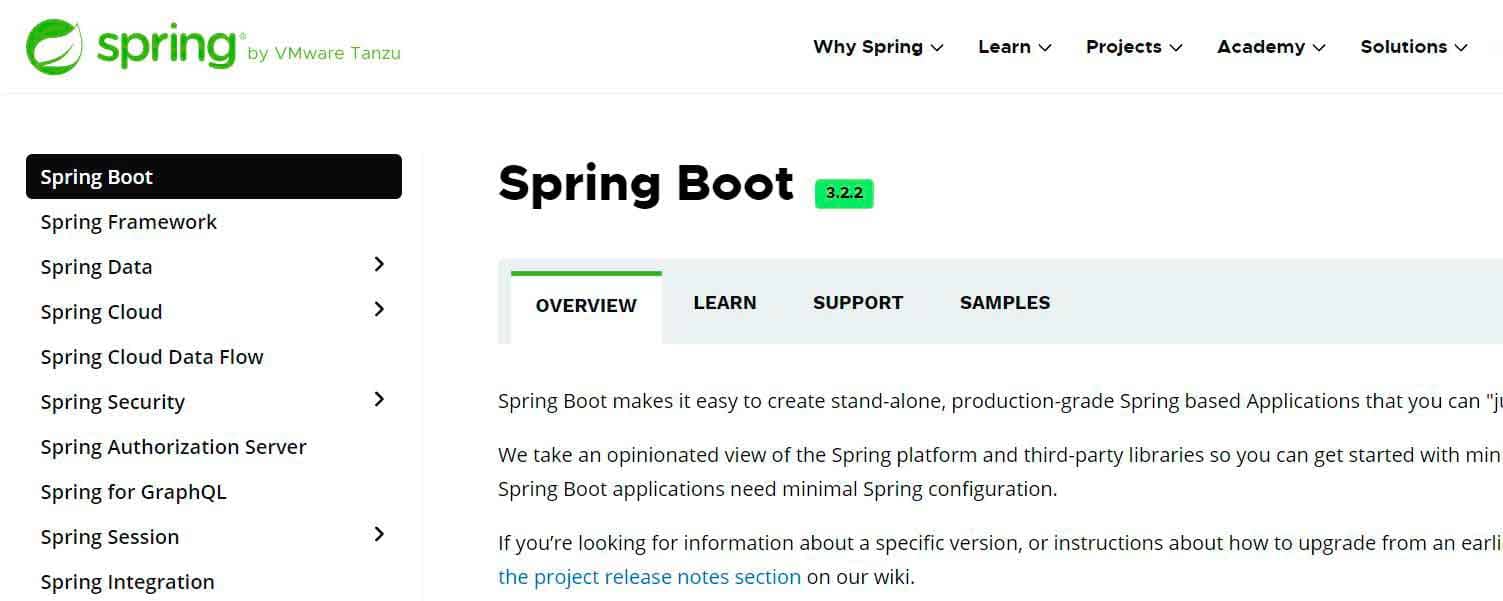Open the Spring Security project link
1503x601 pixels.
pos(113,402)
